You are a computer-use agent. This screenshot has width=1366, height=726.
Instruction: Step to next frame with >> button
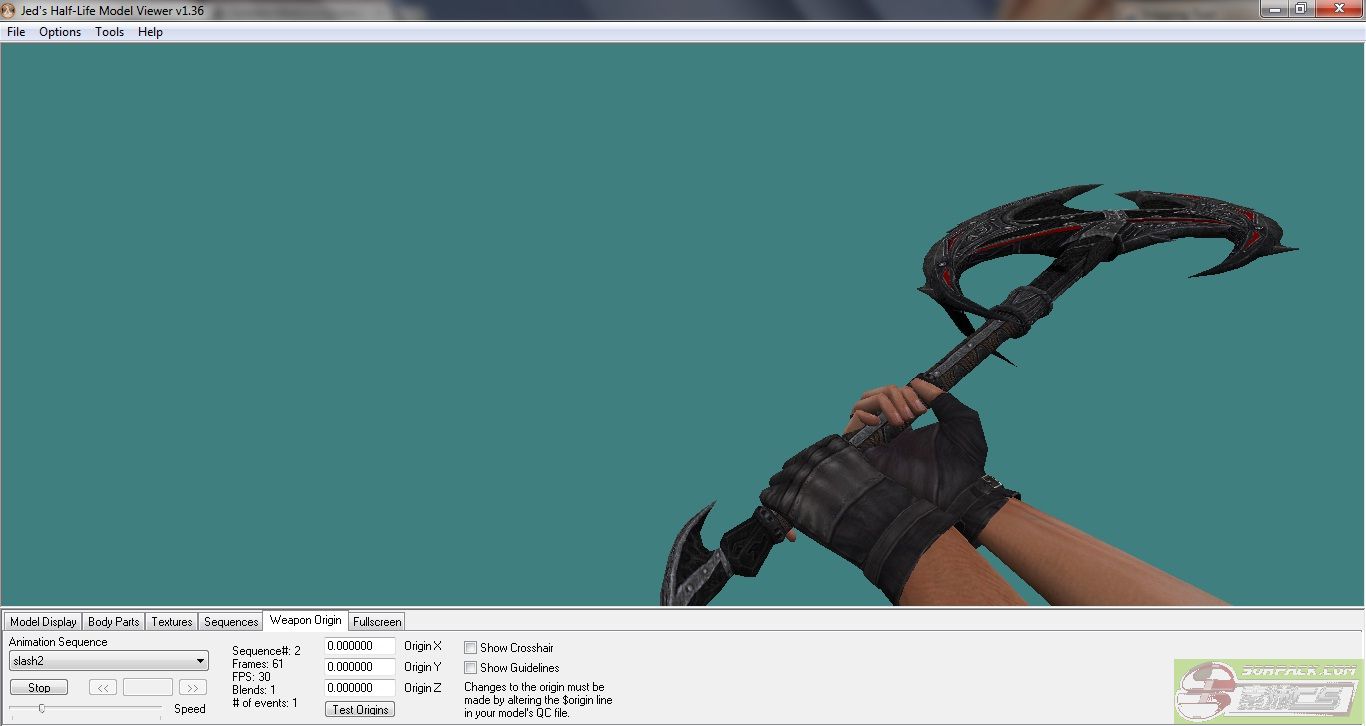click(x=192, y=687)
